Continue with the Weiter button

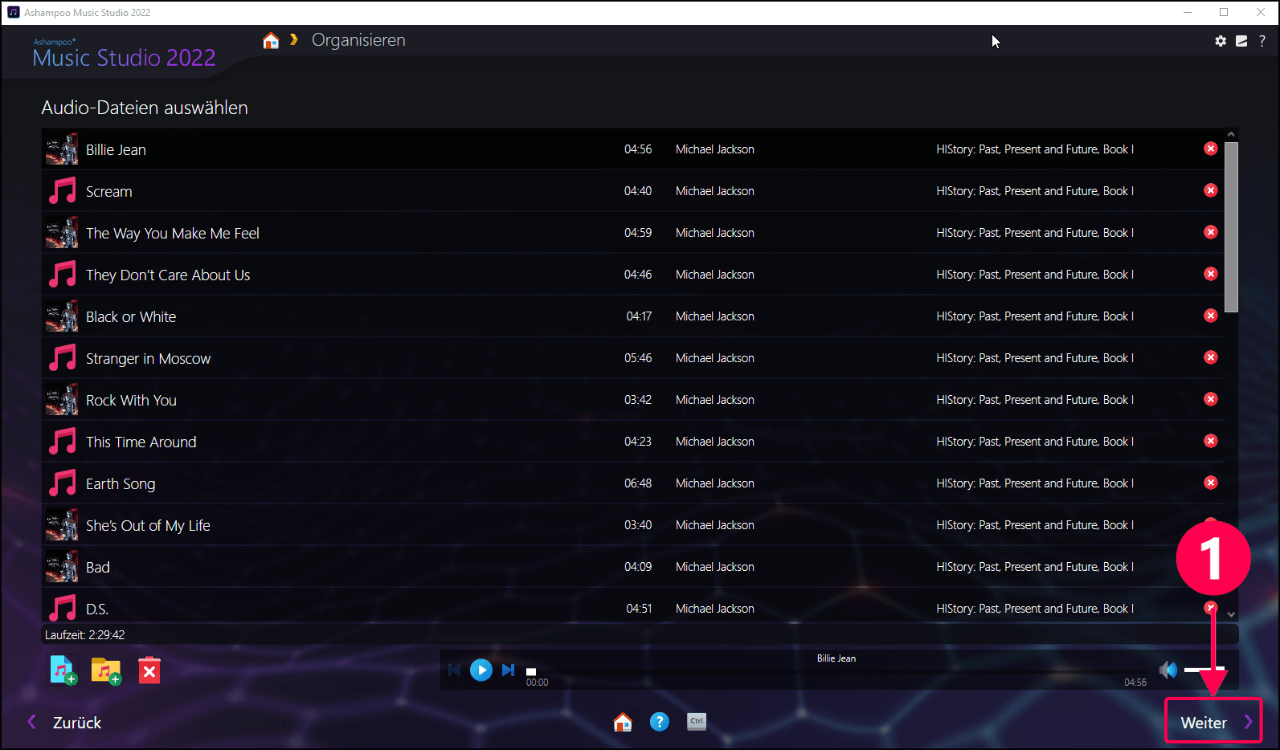pyautogui.click(x=1213, y=722)
